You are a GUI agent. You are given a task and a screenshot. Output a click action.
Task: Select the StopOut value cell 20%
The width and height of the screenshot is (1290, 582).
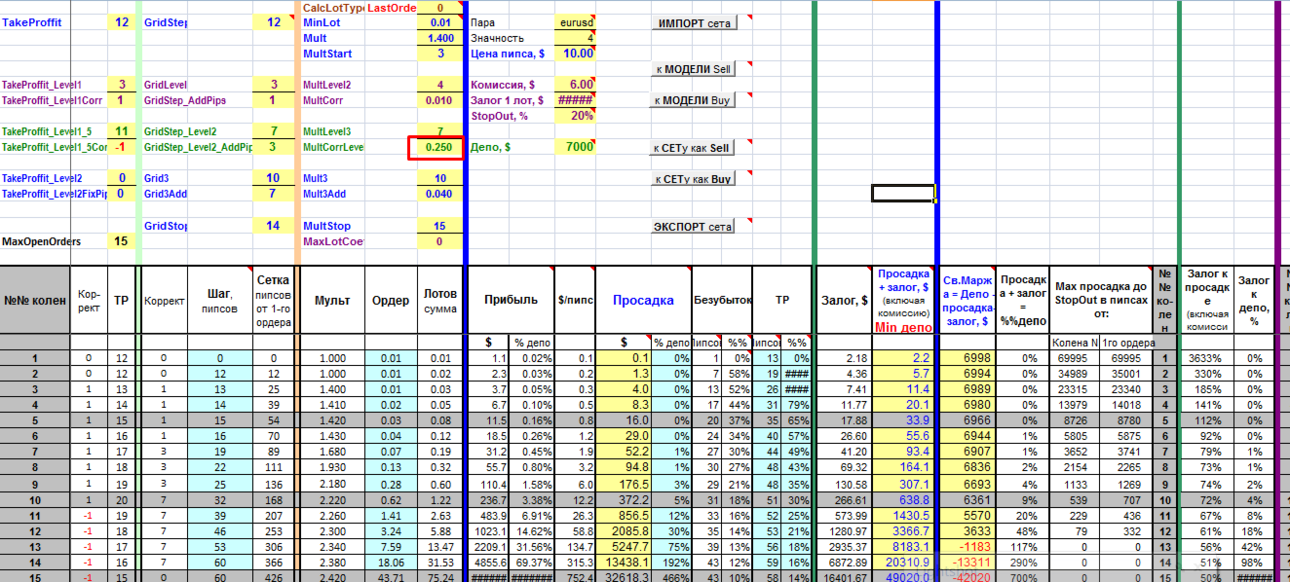pos(577,115)
